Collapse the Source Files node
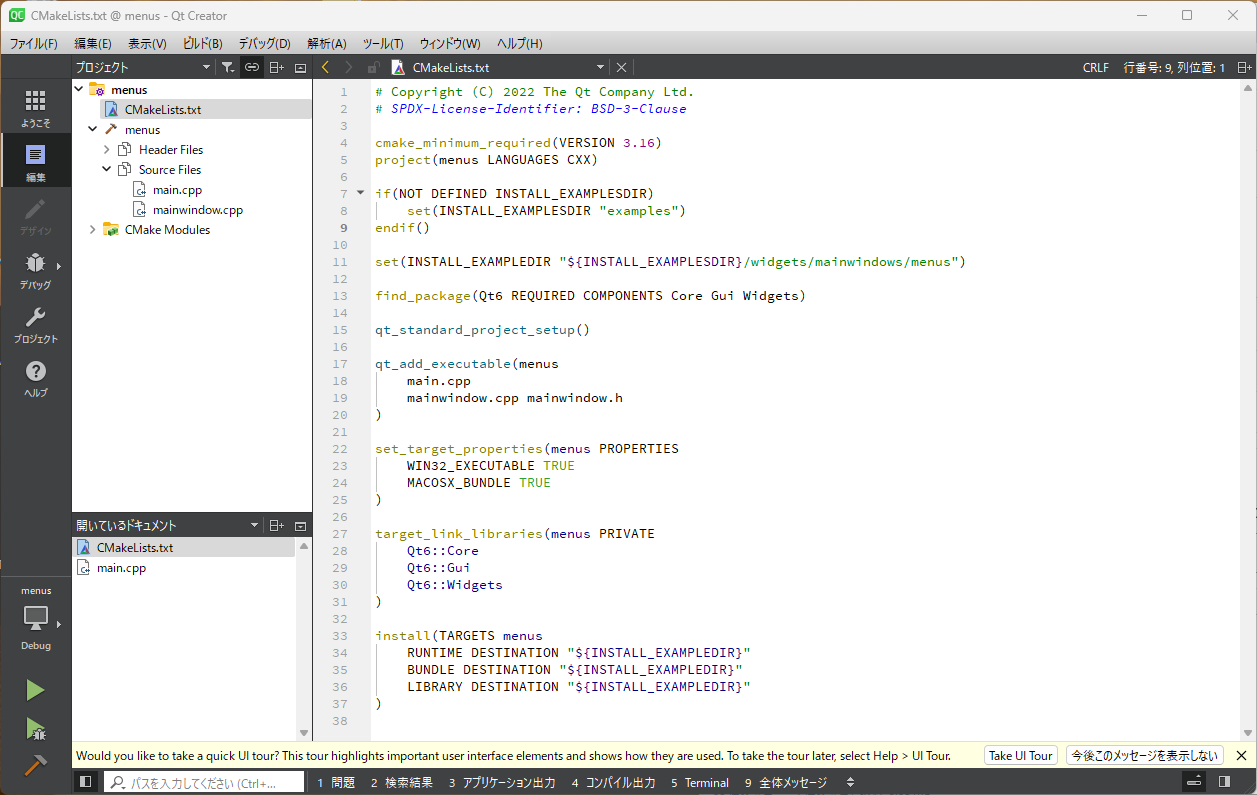The image size is (1257, 795). tap(105, 169)
